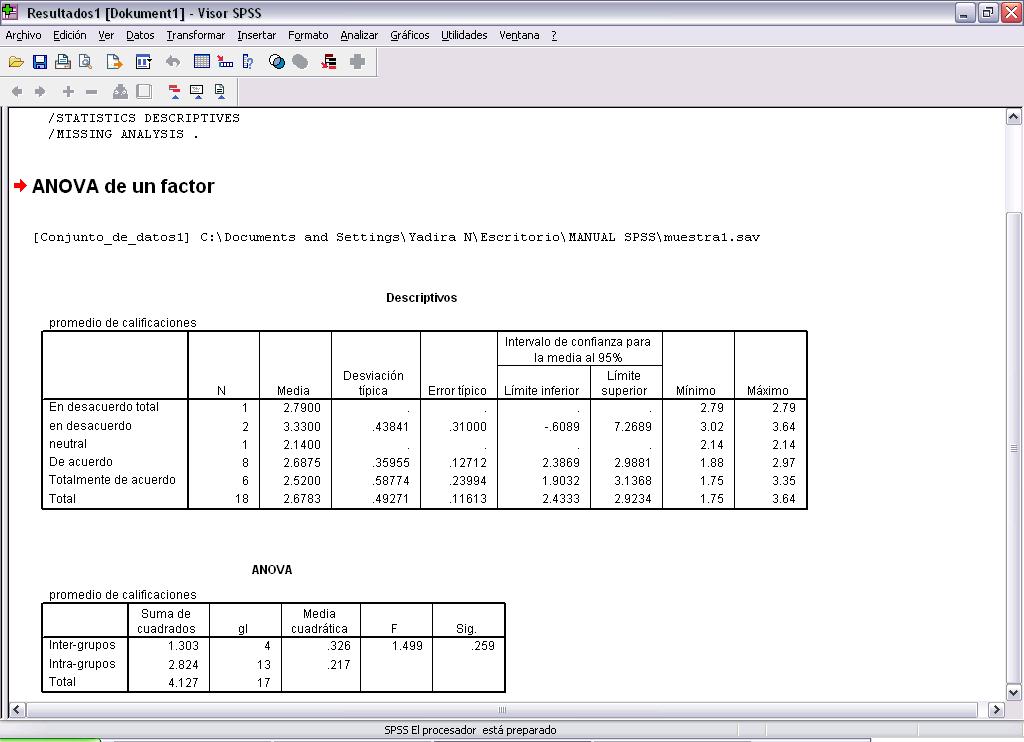Click the Promote left arrow icon
Screen dimensions: 1024x742
pyautogui.click(x=17, y=91)
